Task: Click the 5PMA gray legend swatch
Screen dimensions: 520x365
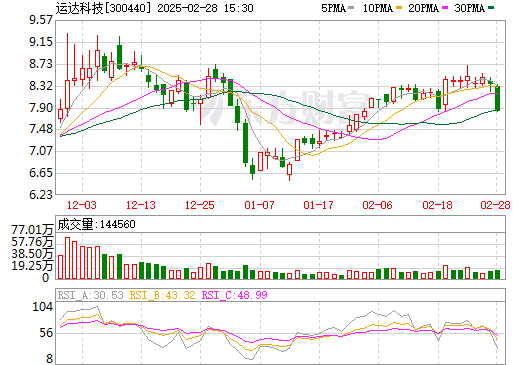Action: point(351,8)
